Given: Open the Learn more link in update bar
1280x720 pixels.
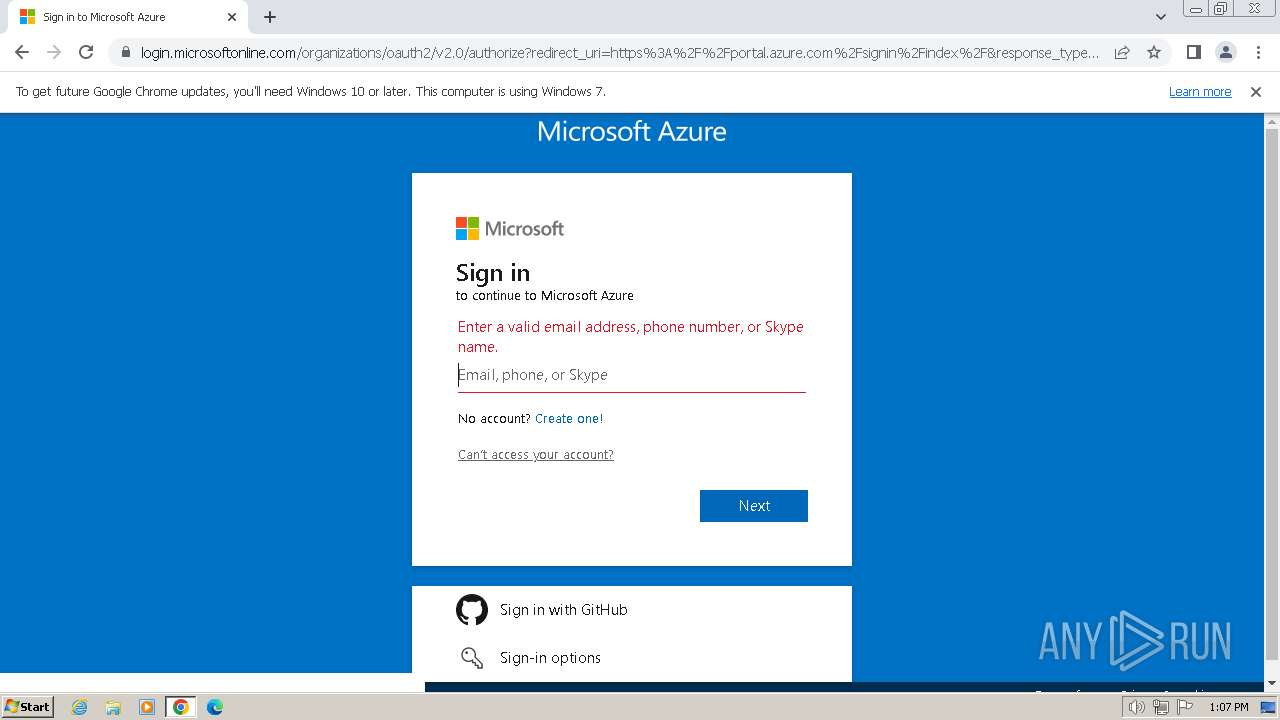Looking at the screenshot, I should tap(1200, 92).
